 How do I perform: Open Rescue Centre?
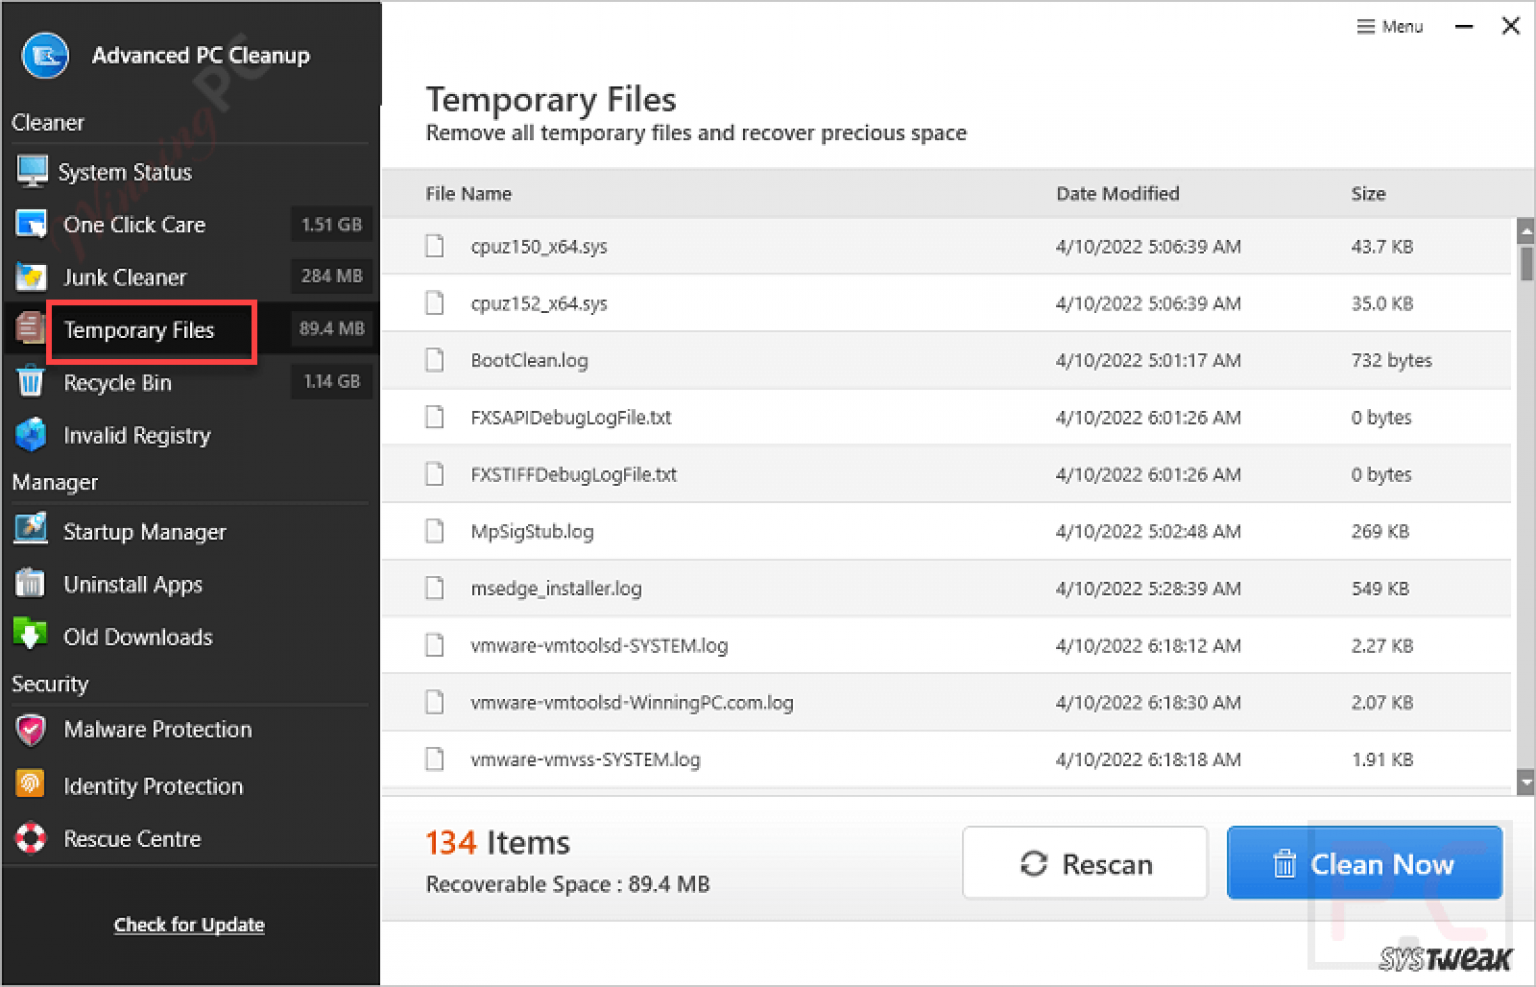(x=132, y=839)
